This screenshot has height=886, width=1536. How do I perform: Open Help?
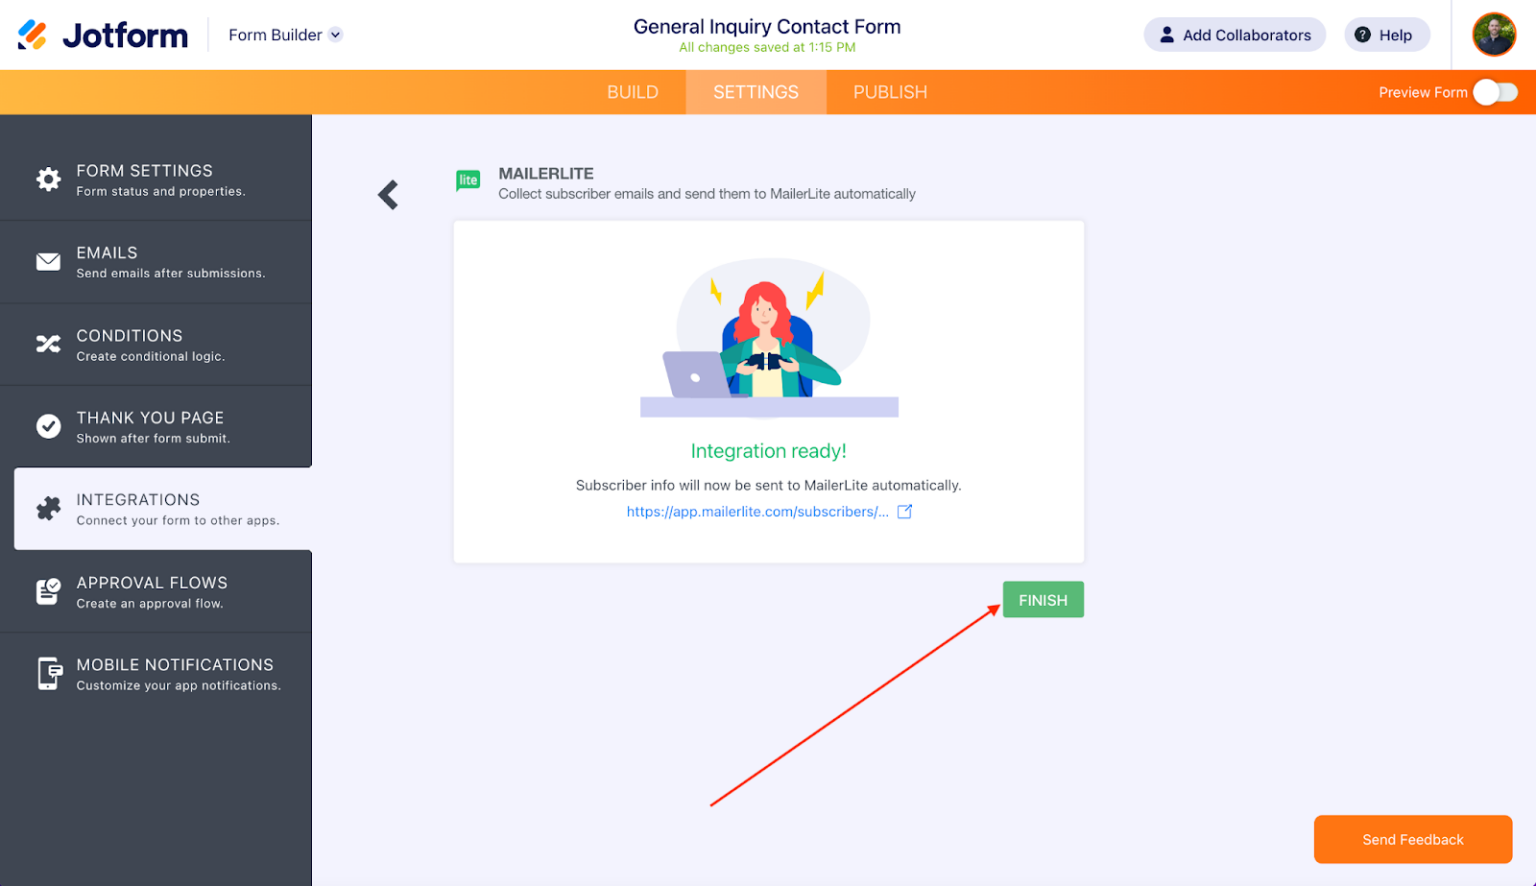tap(1387, 34)
